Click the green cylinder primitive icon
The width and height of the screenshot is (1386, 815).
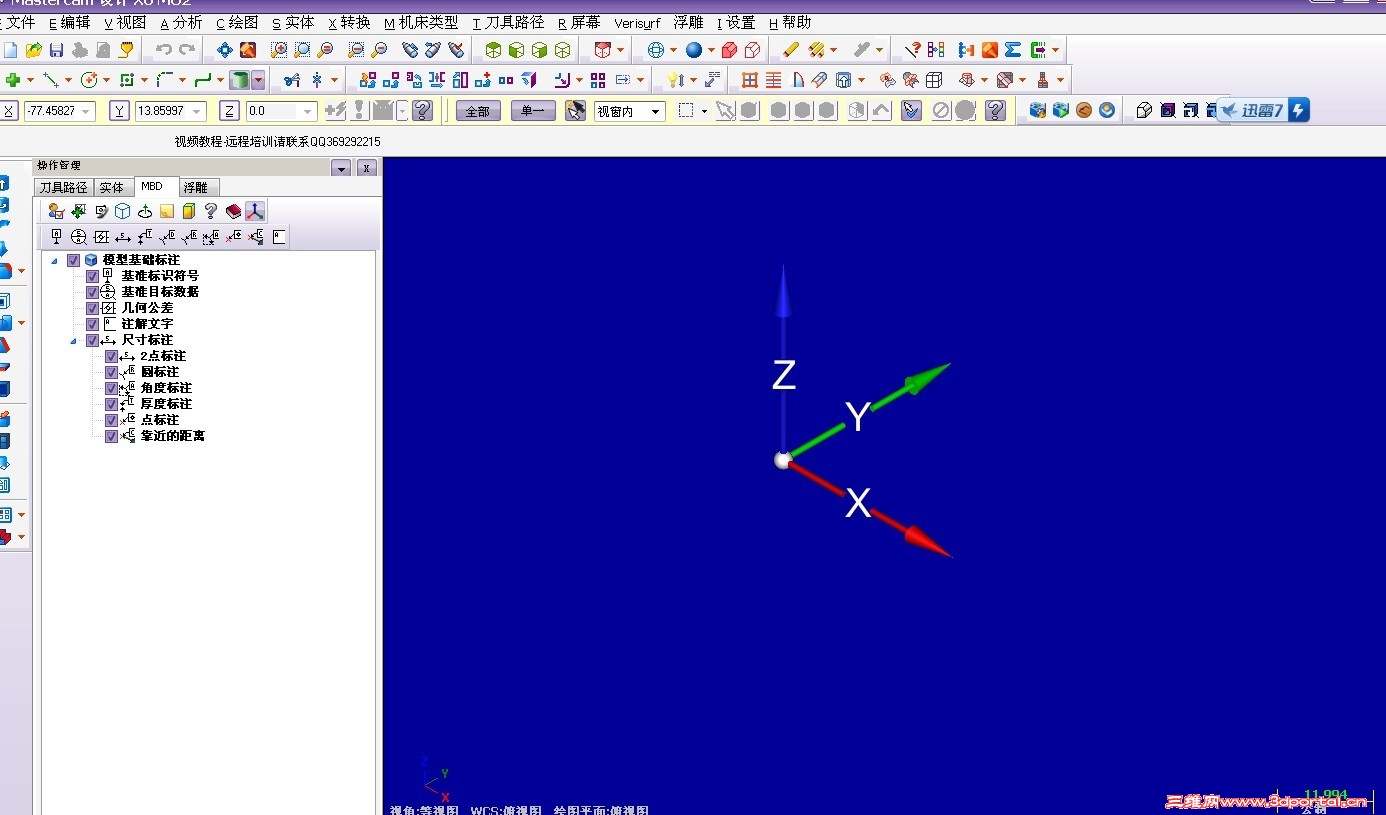point(239,79)
